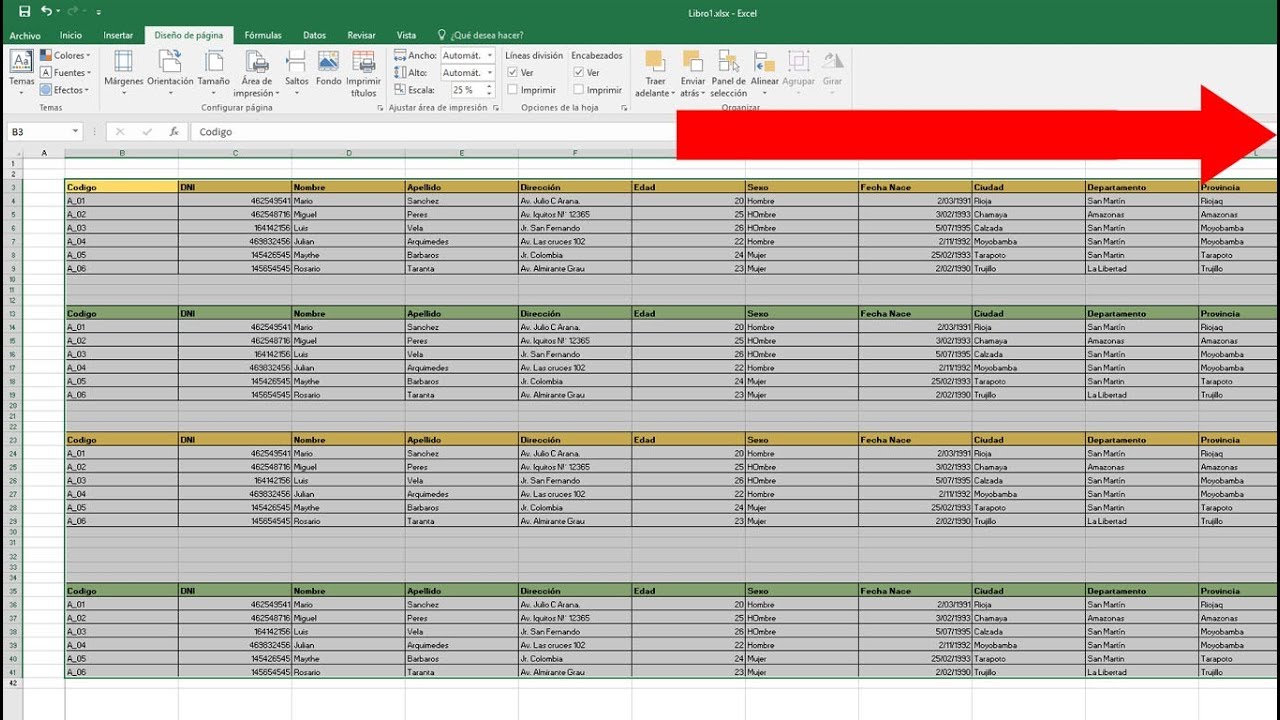This screenshot has height=720, width=1280.
Task: Select 'Av. Almirante Grau' in row 9
Action: pyautogui.click(x=575, y=268)
